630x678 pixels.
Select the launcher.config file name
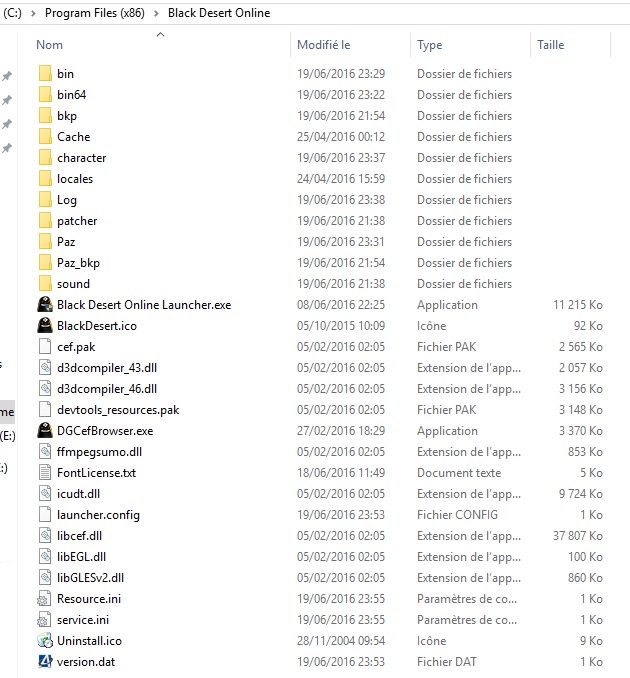tap(98, 515)
